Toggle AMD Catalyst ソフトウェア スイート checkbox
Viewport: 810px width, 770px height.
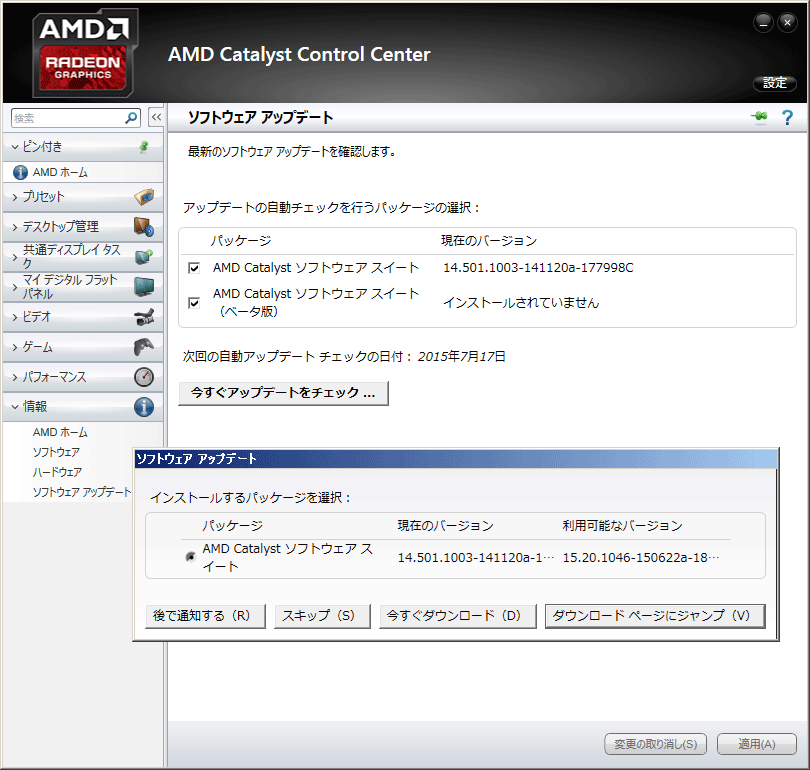coord(194,268)
